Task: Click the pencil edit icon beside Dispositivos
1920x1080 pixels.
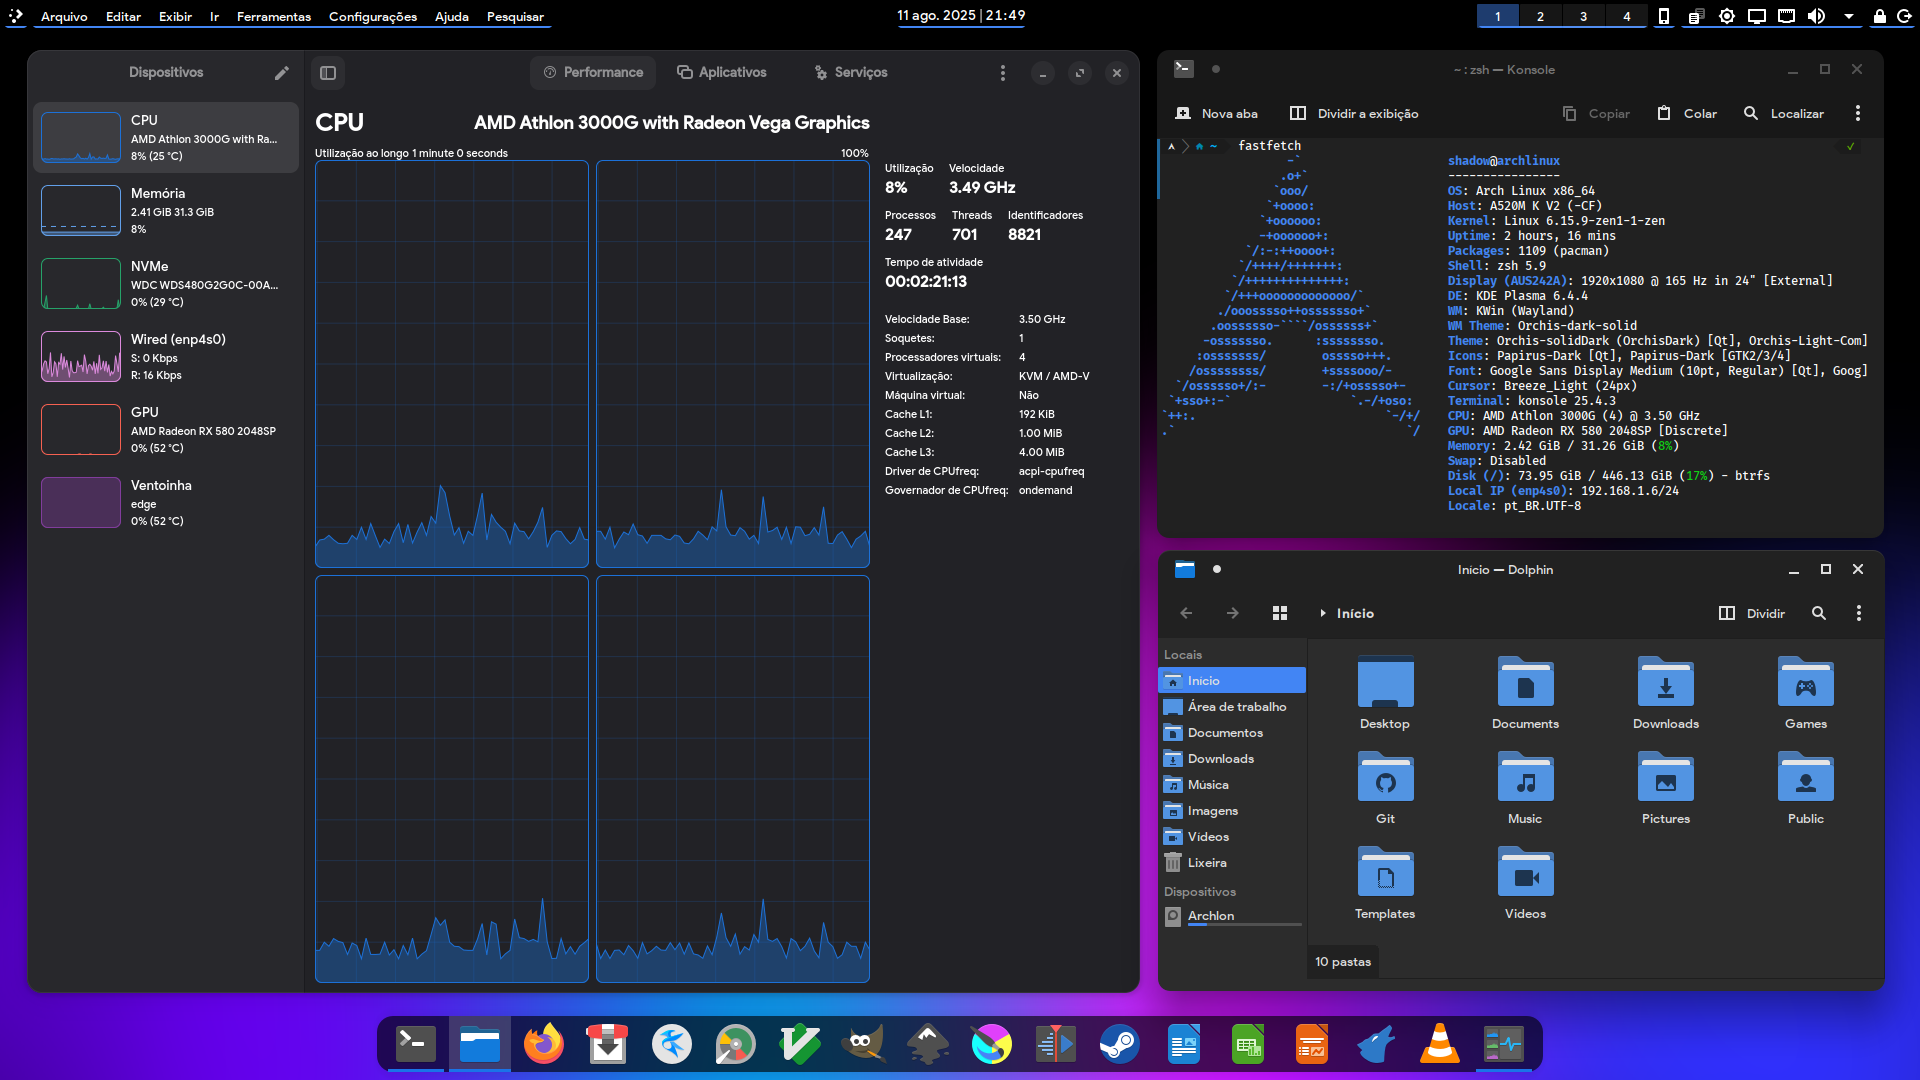Action: 282,73
